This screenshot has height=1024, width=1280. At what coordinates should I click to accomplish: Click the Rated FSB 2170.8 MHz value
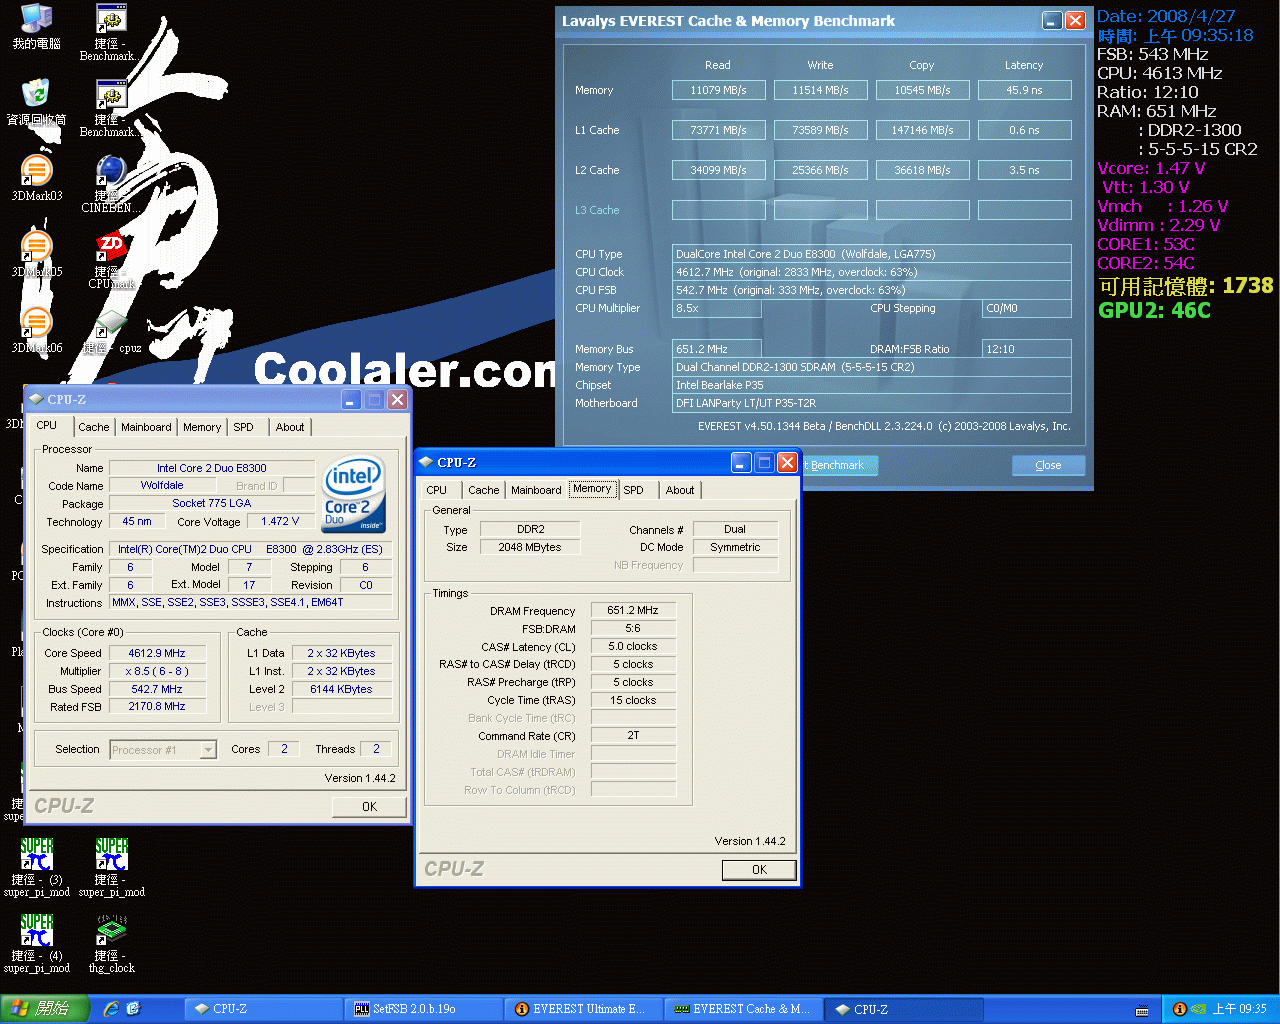click(x=157, y=706)
